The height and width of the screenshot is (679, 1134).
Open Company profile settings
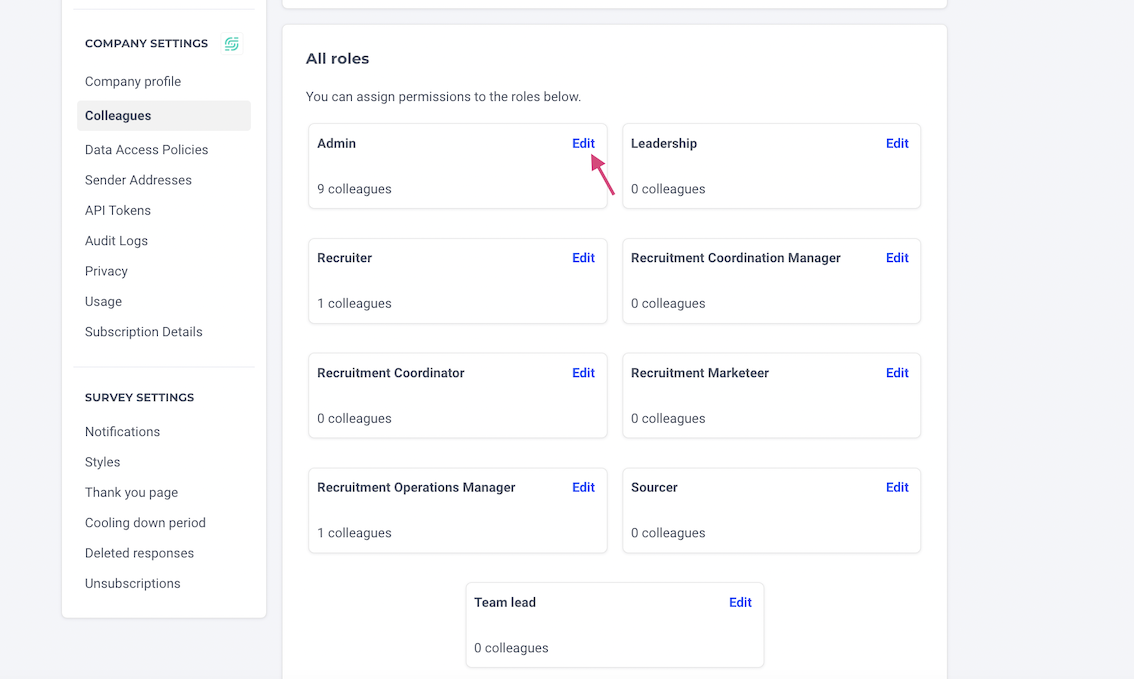click(133, 82)
